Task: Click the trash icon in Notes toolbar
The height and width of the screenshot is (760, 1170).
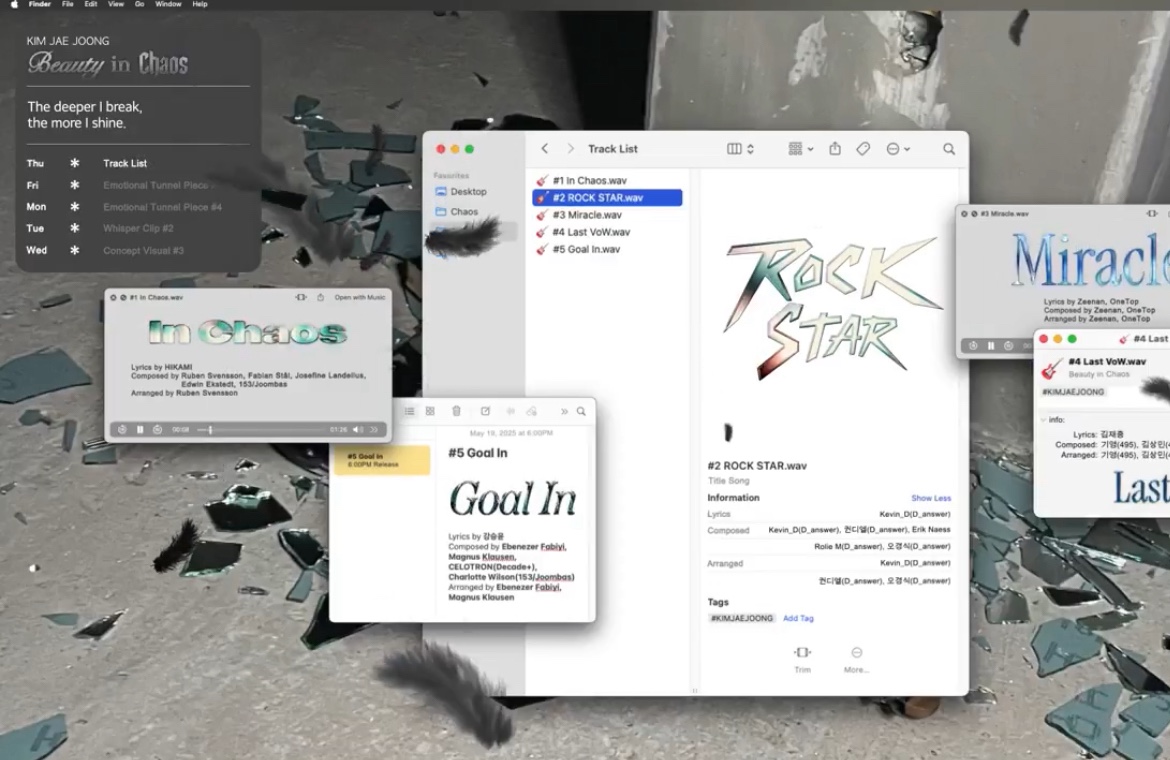Action: point(456,411)
